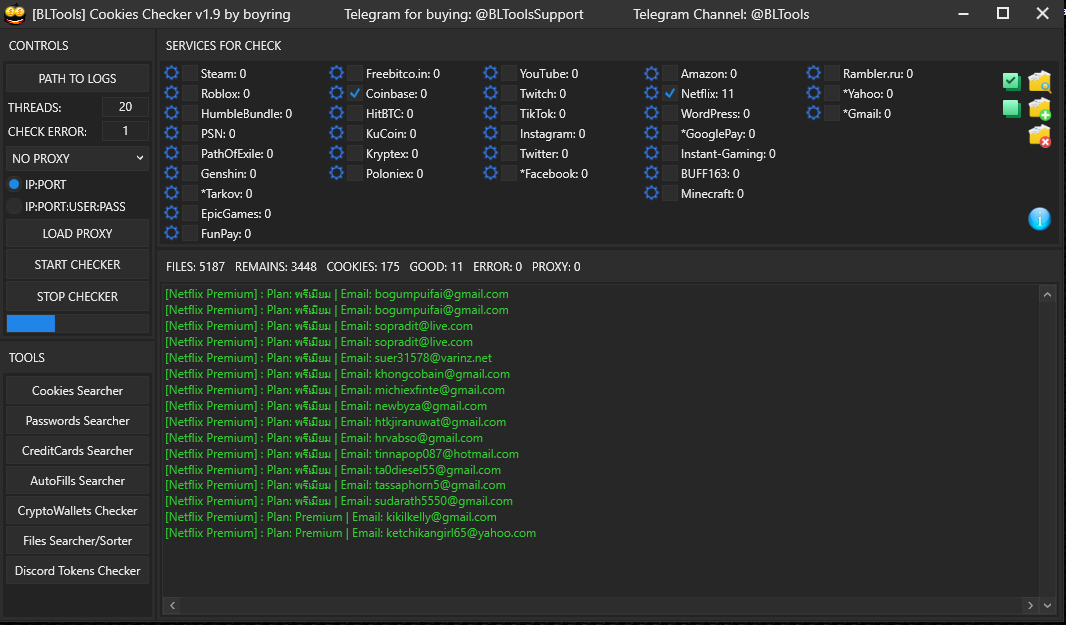Open the gear settings next to EpicGames
1066x625 pixels.
[171, 213]
